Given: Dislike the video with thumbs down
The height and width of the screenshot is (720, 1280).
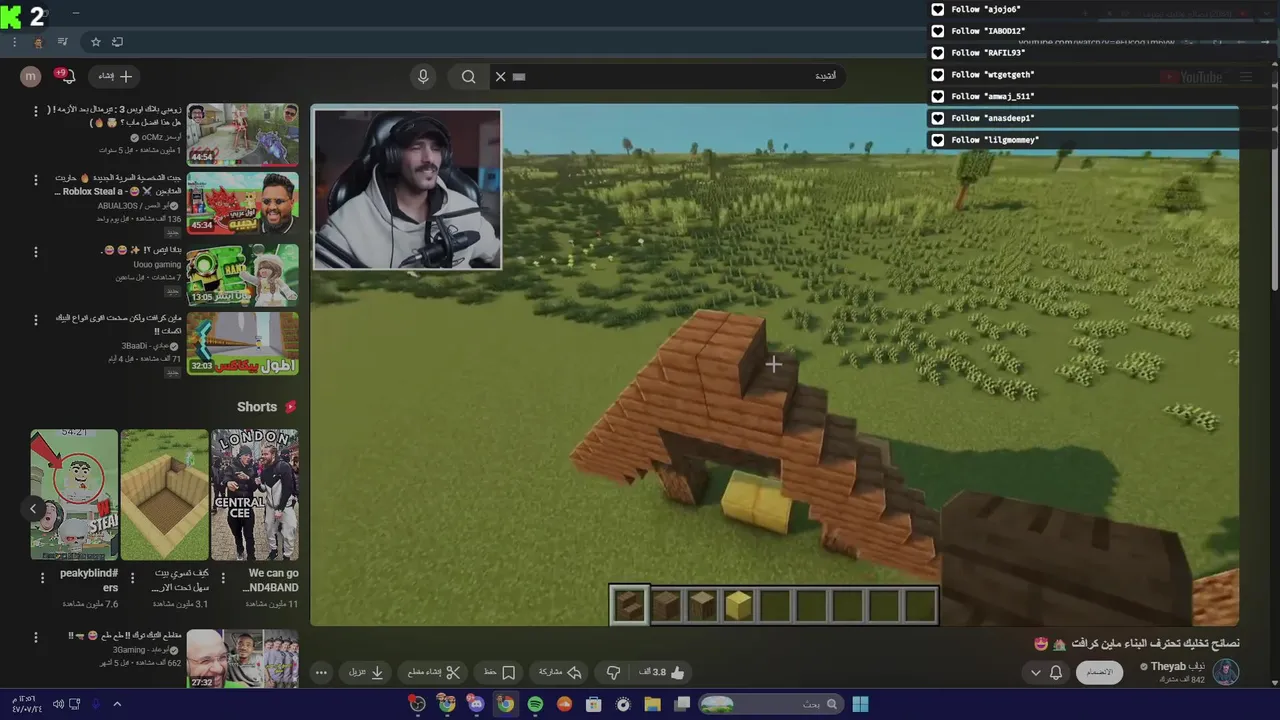Looking at the screenshot, I should click(614, 672).
